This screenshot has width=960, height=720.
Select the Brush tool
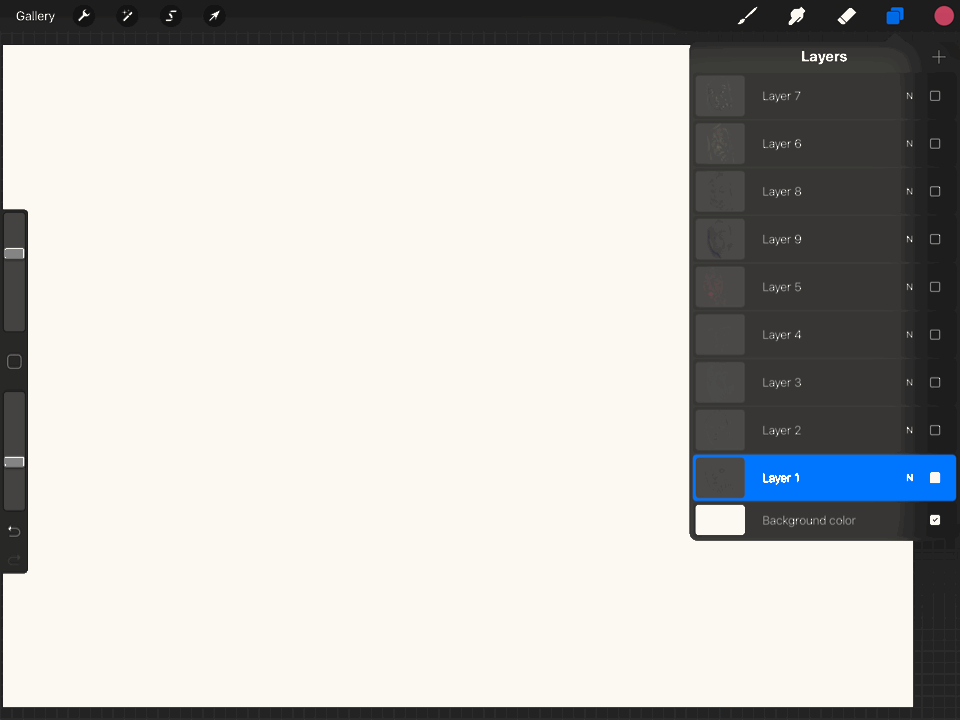[x=747, y=16]
